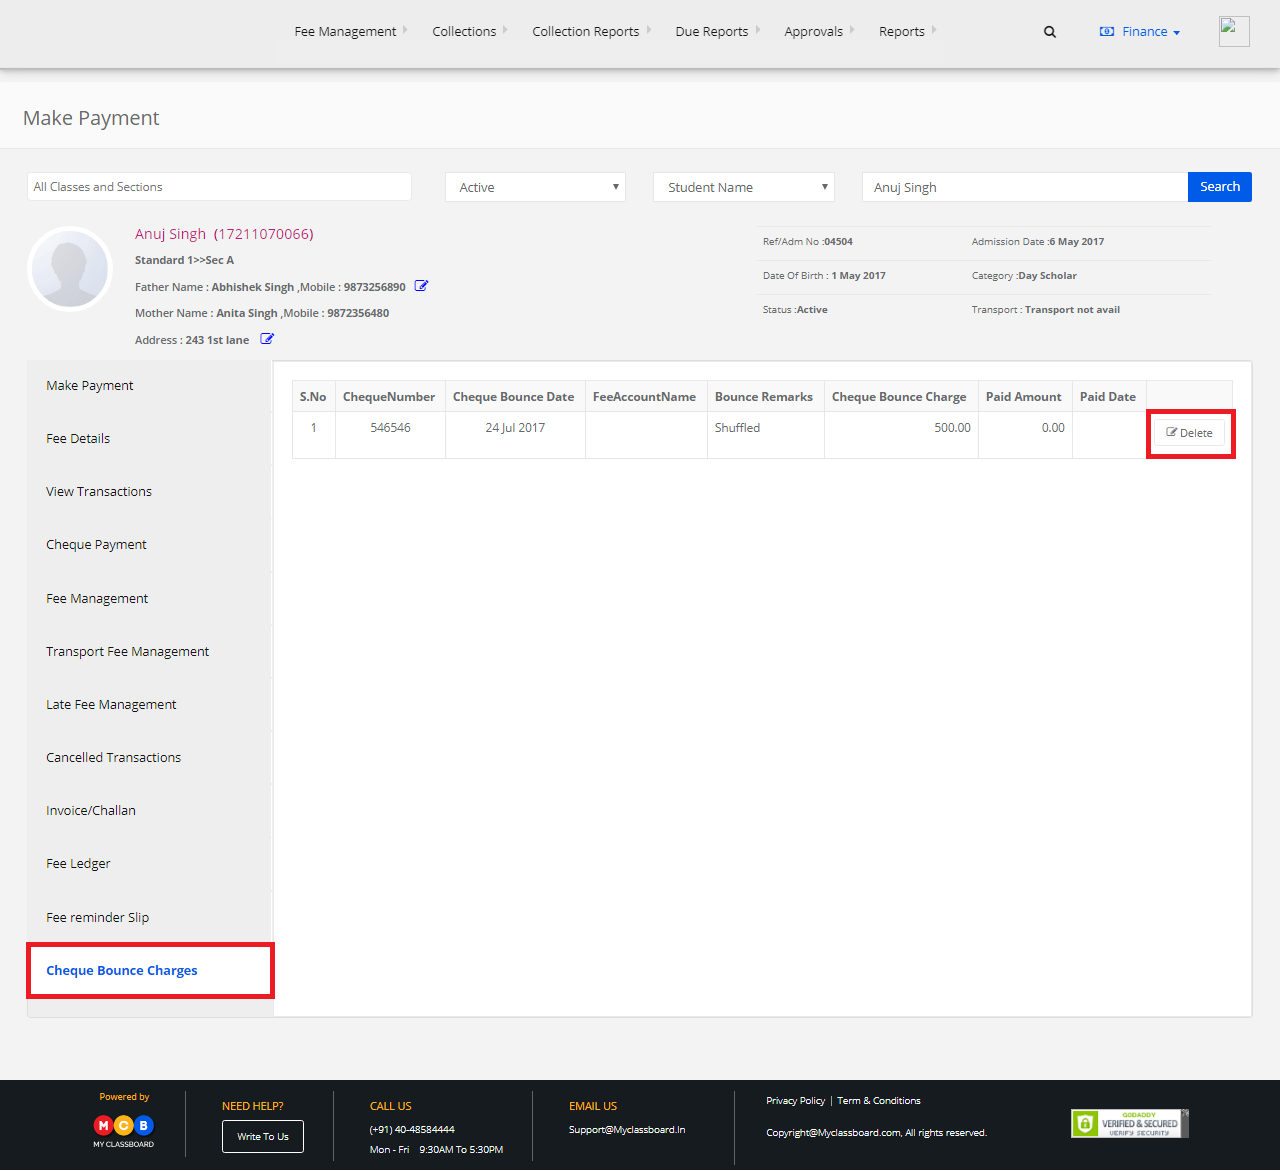Open Cheque Payment in side menu
The image size is (1280, 1171).
coord(149,545)
